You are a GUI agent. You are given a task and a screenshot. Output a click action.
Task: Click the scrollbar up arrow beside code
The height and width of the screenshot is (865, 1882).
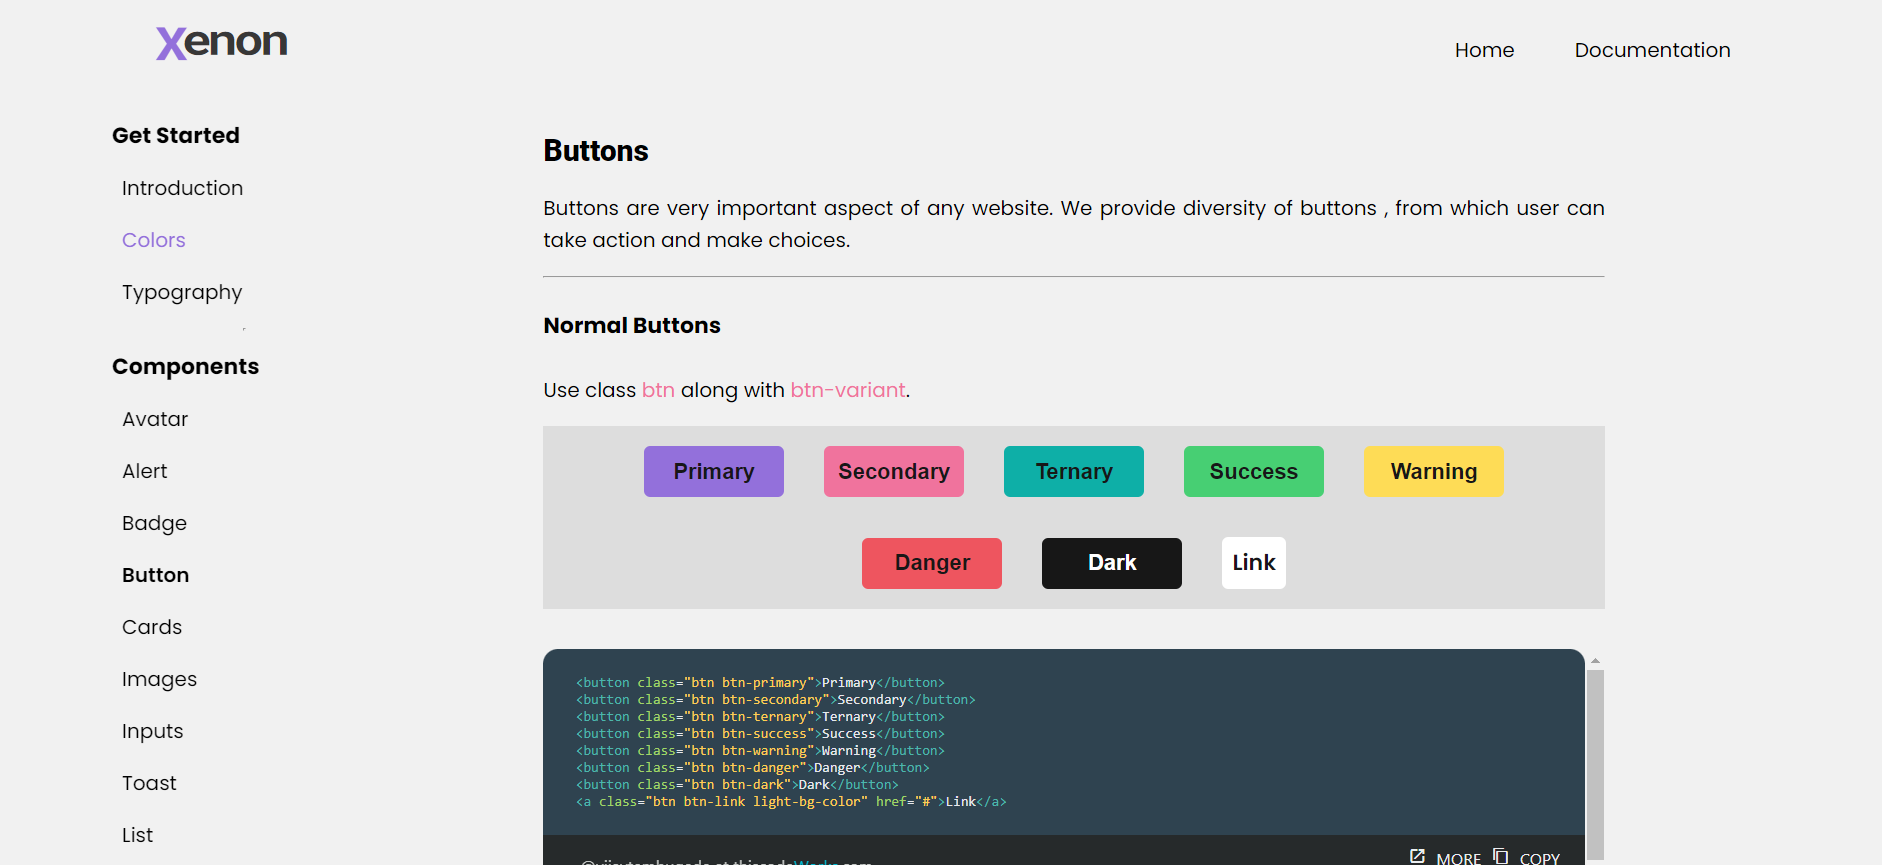pyautogui.click(x=1595, y=661)
